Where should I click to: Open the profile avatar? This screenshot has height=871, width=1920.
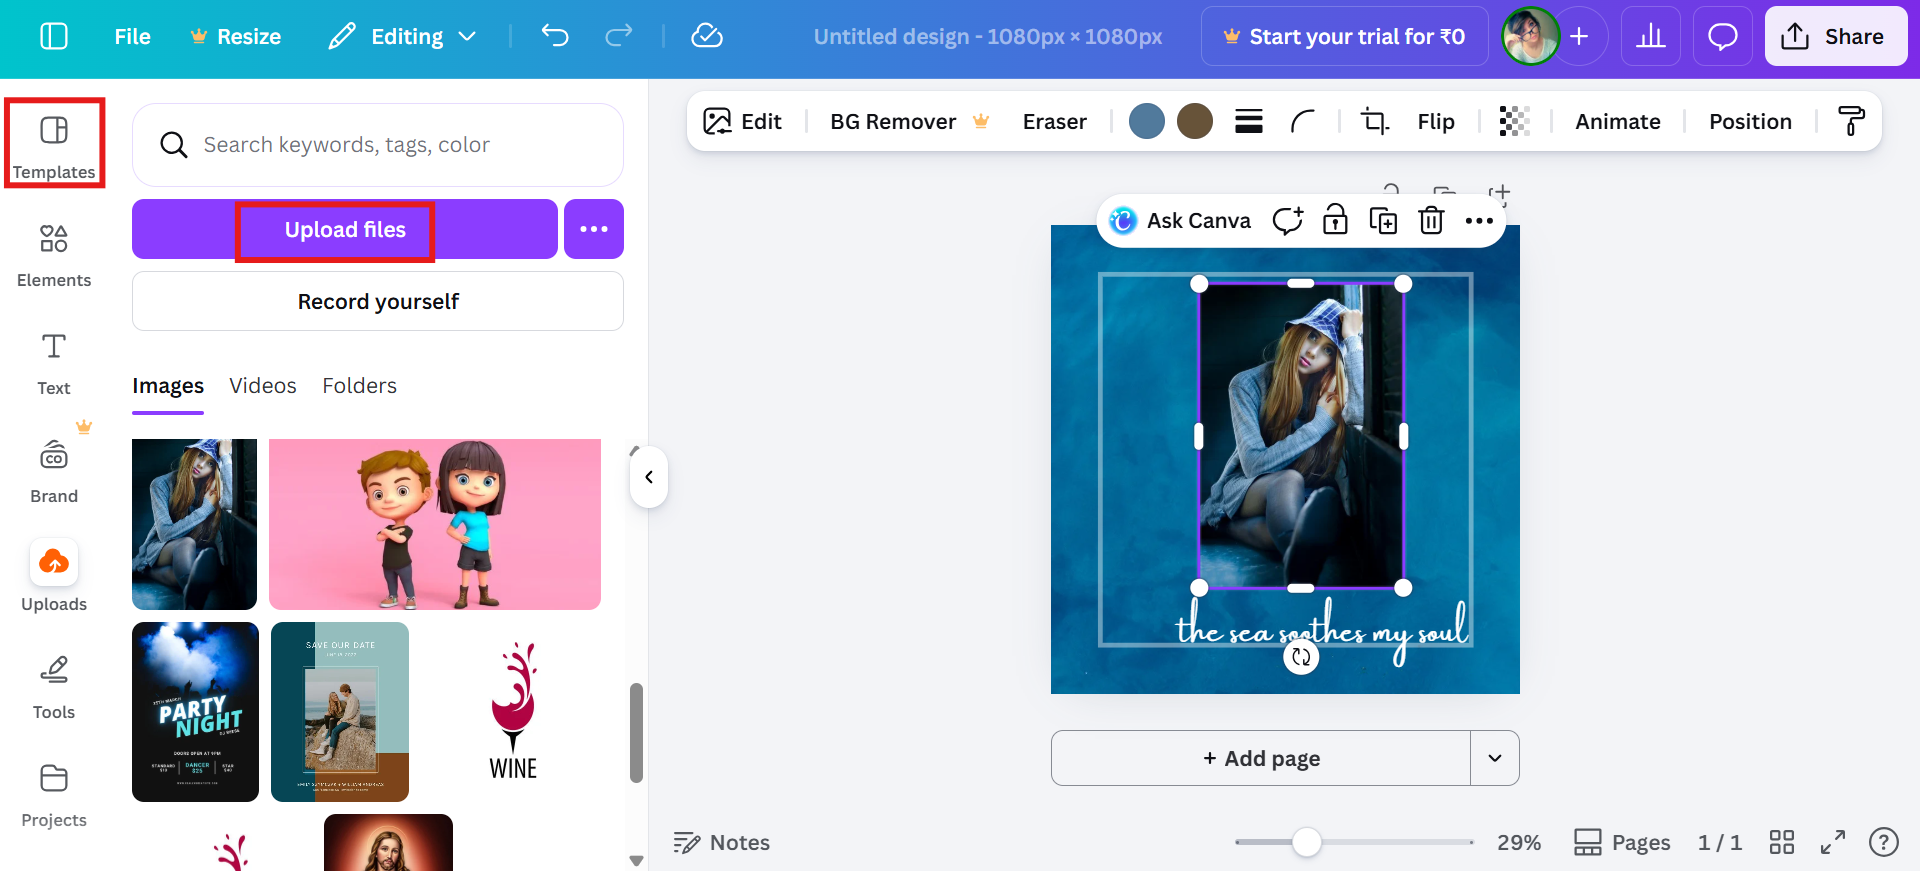pos(1530,37)
